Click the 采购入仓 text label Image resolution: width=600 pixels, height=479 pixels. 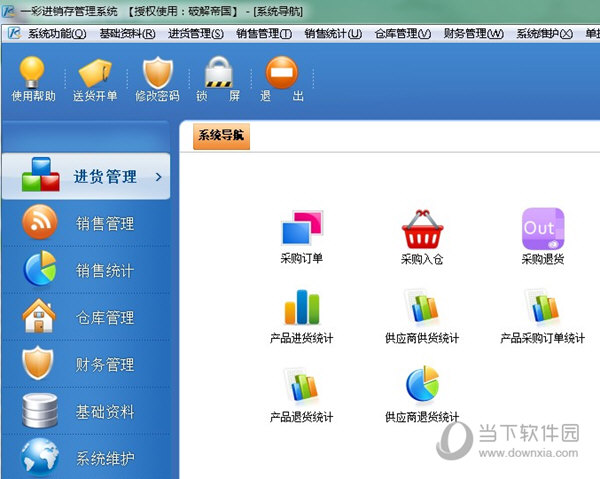point(422,259)
